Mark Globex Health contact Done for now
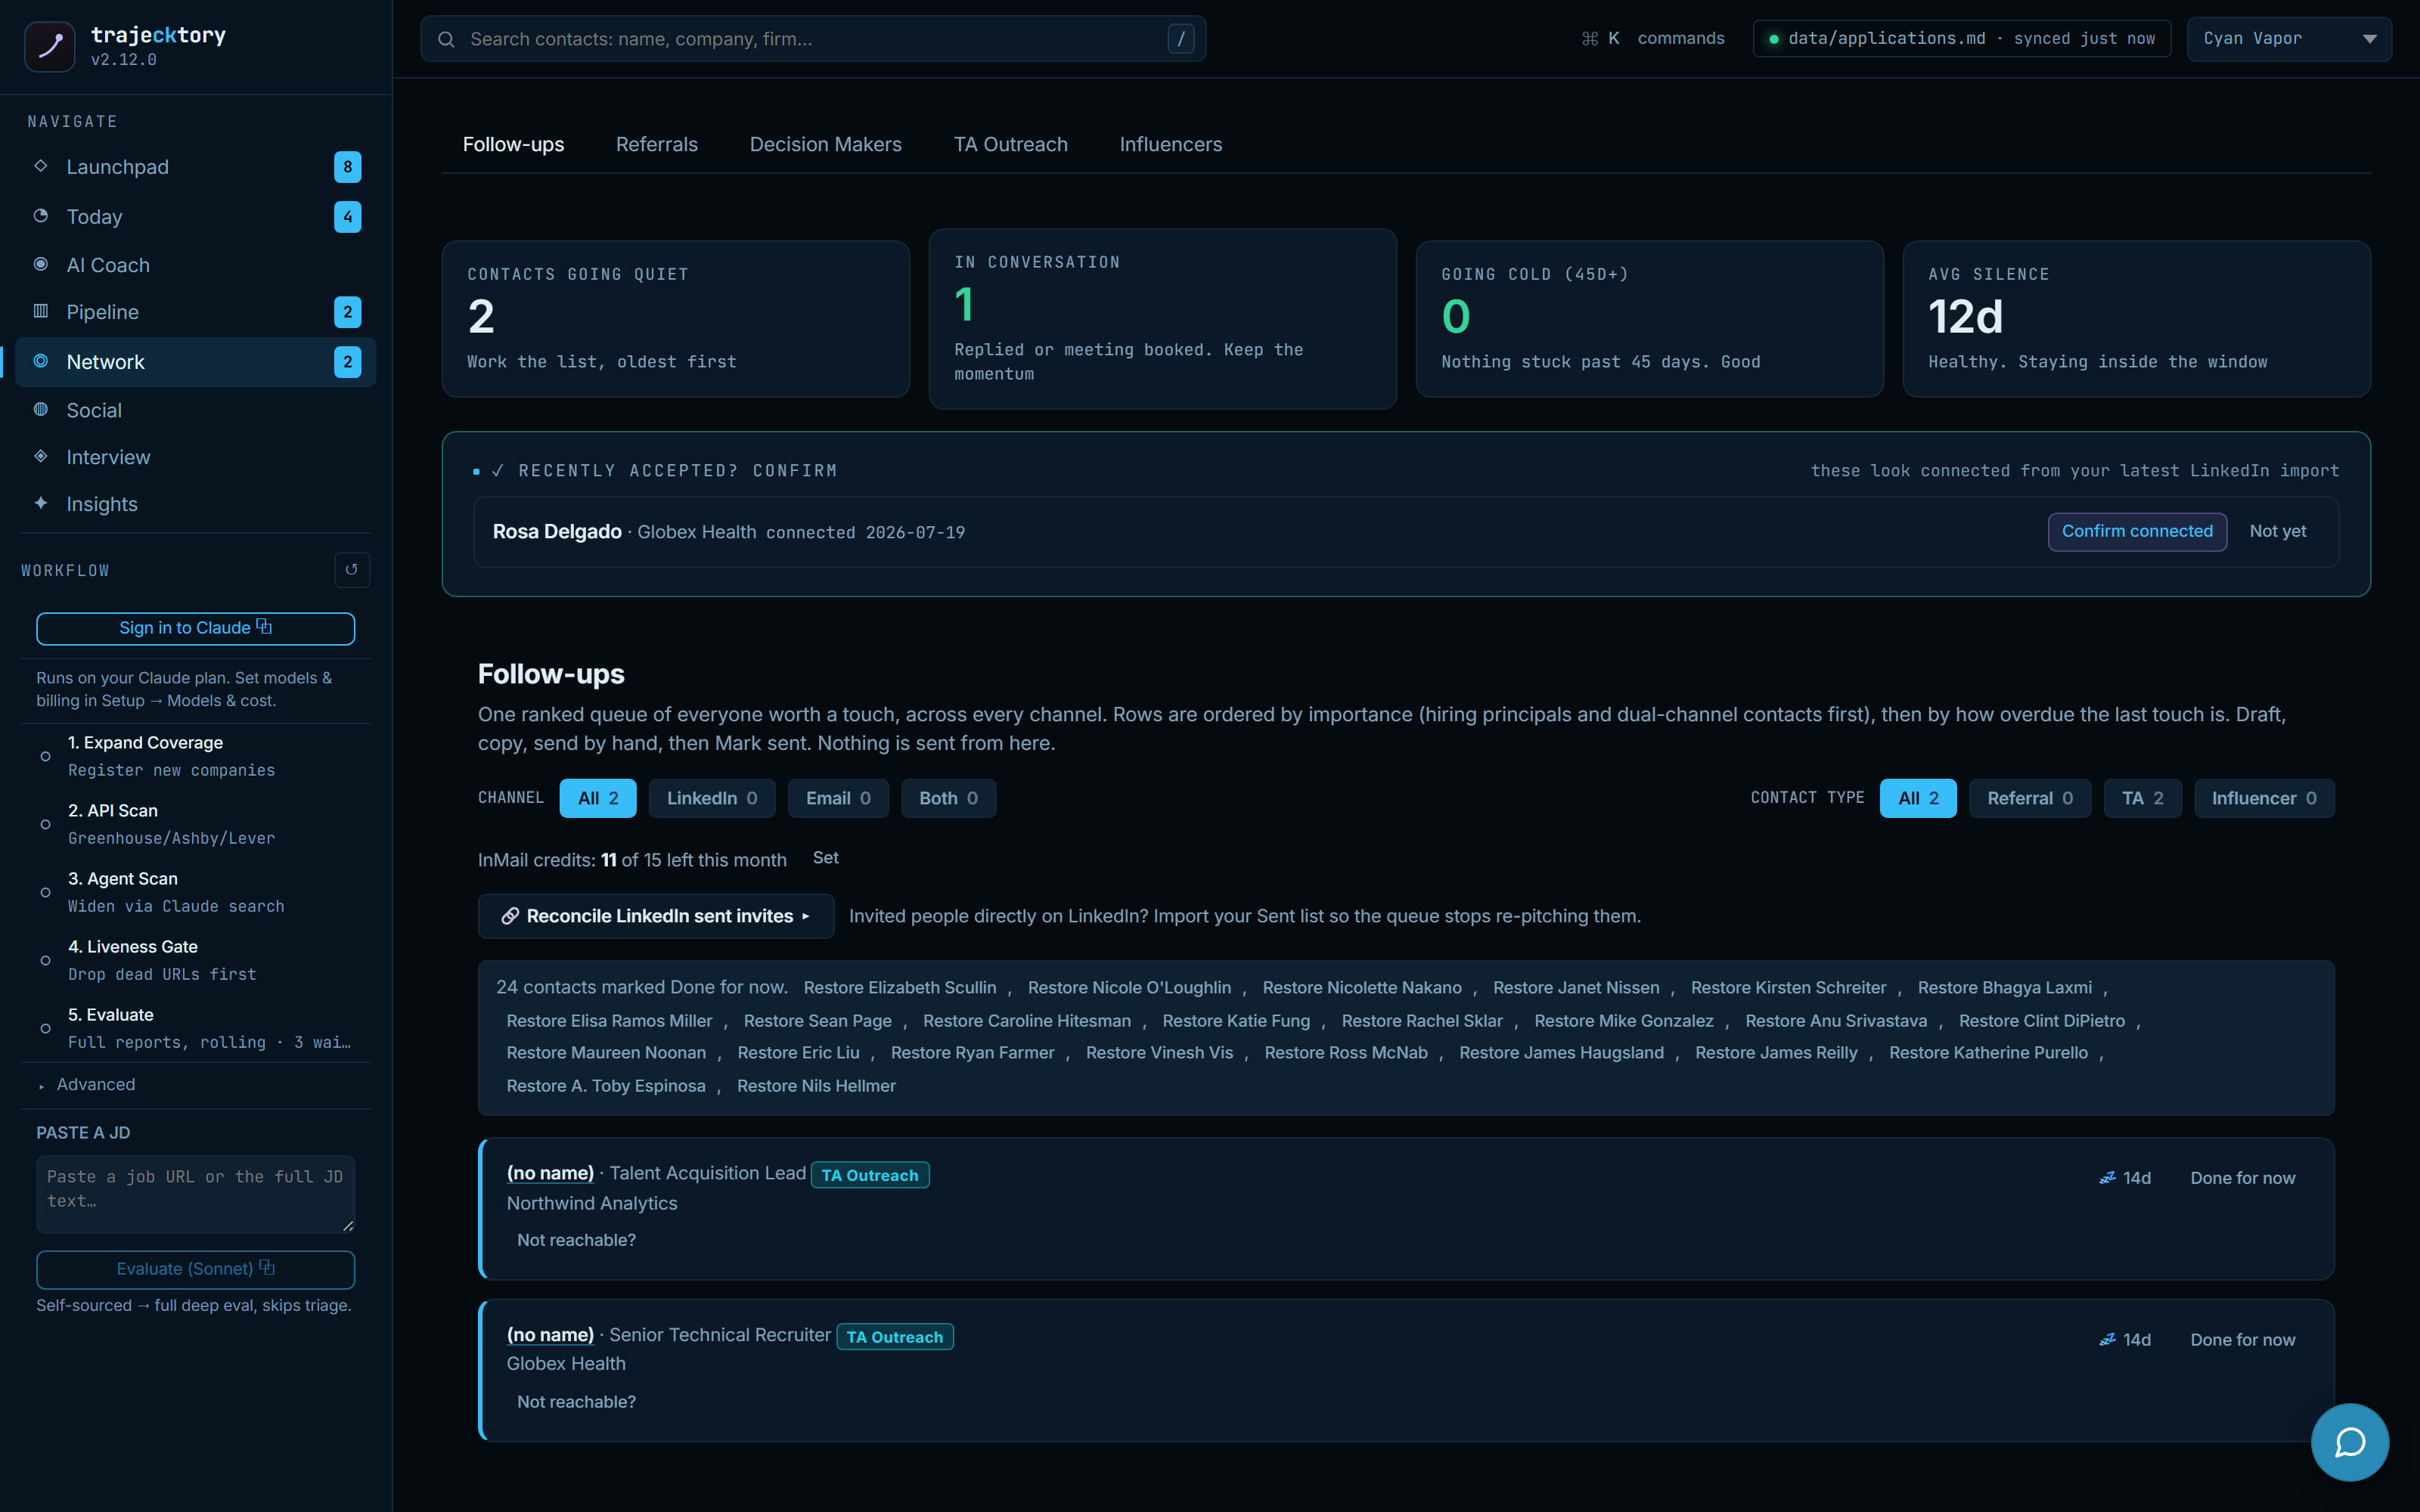Image resolution: width=2420 pixels, height=1512 pixels. pyautogui.click(x=2242, y=1341)
